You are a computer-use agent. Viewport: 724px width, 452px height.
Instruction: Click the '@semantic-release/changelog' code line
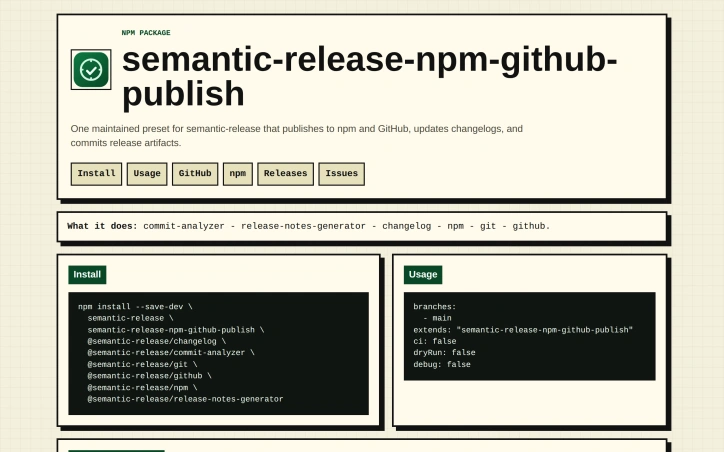click(157, 341)
